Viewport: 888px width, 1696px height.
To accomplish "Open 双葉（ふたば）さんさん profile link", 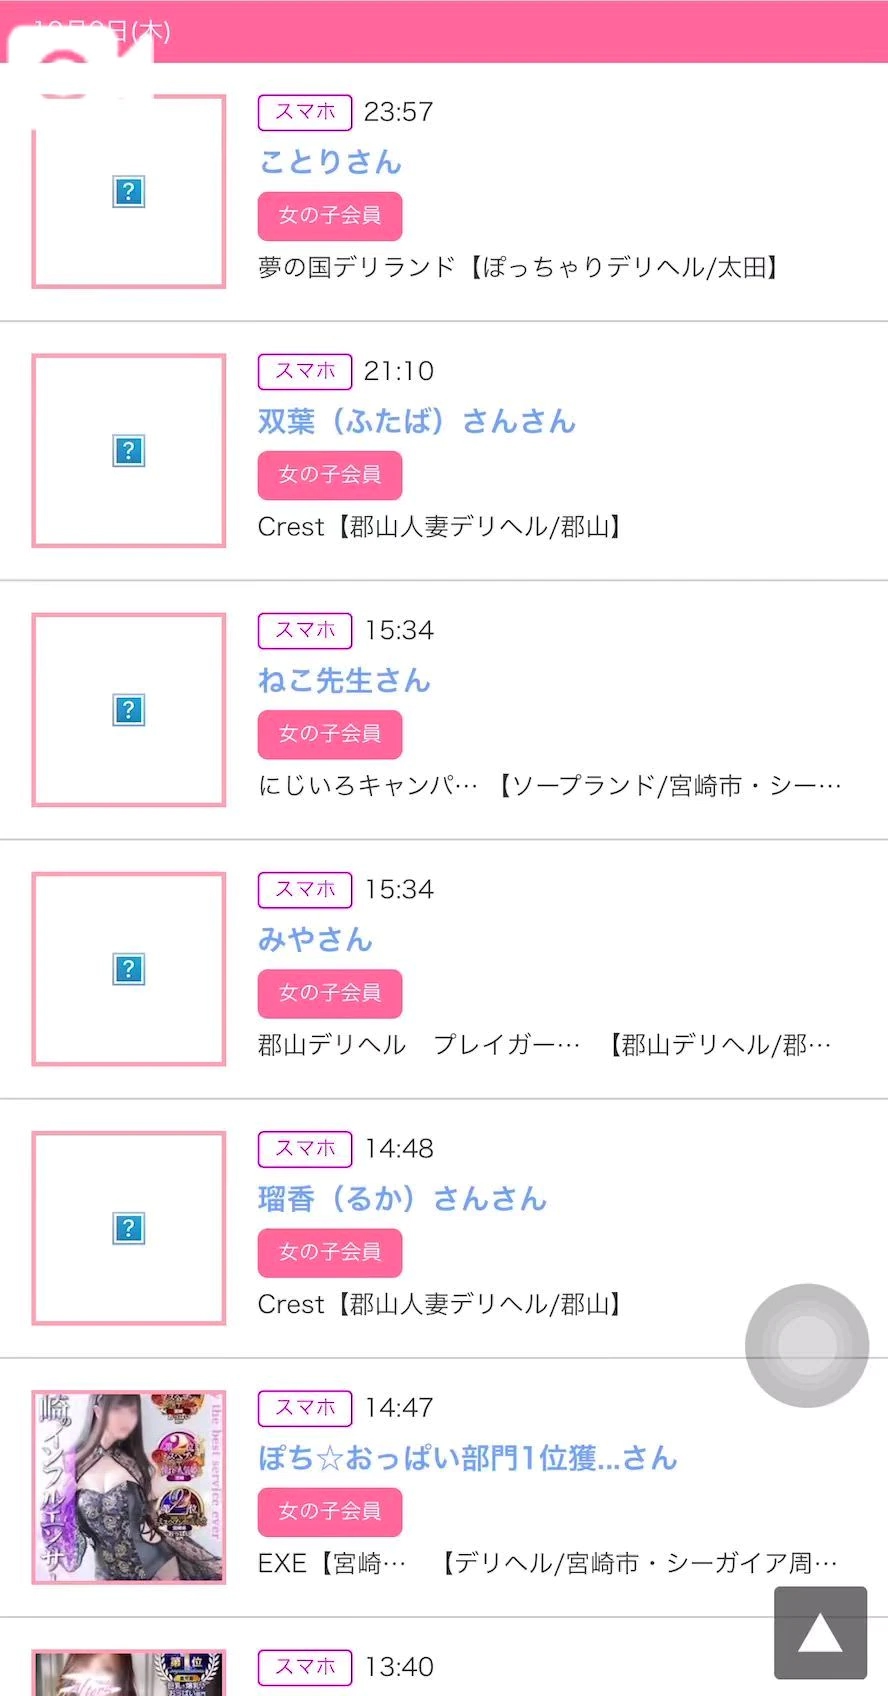I will (416, 421).
